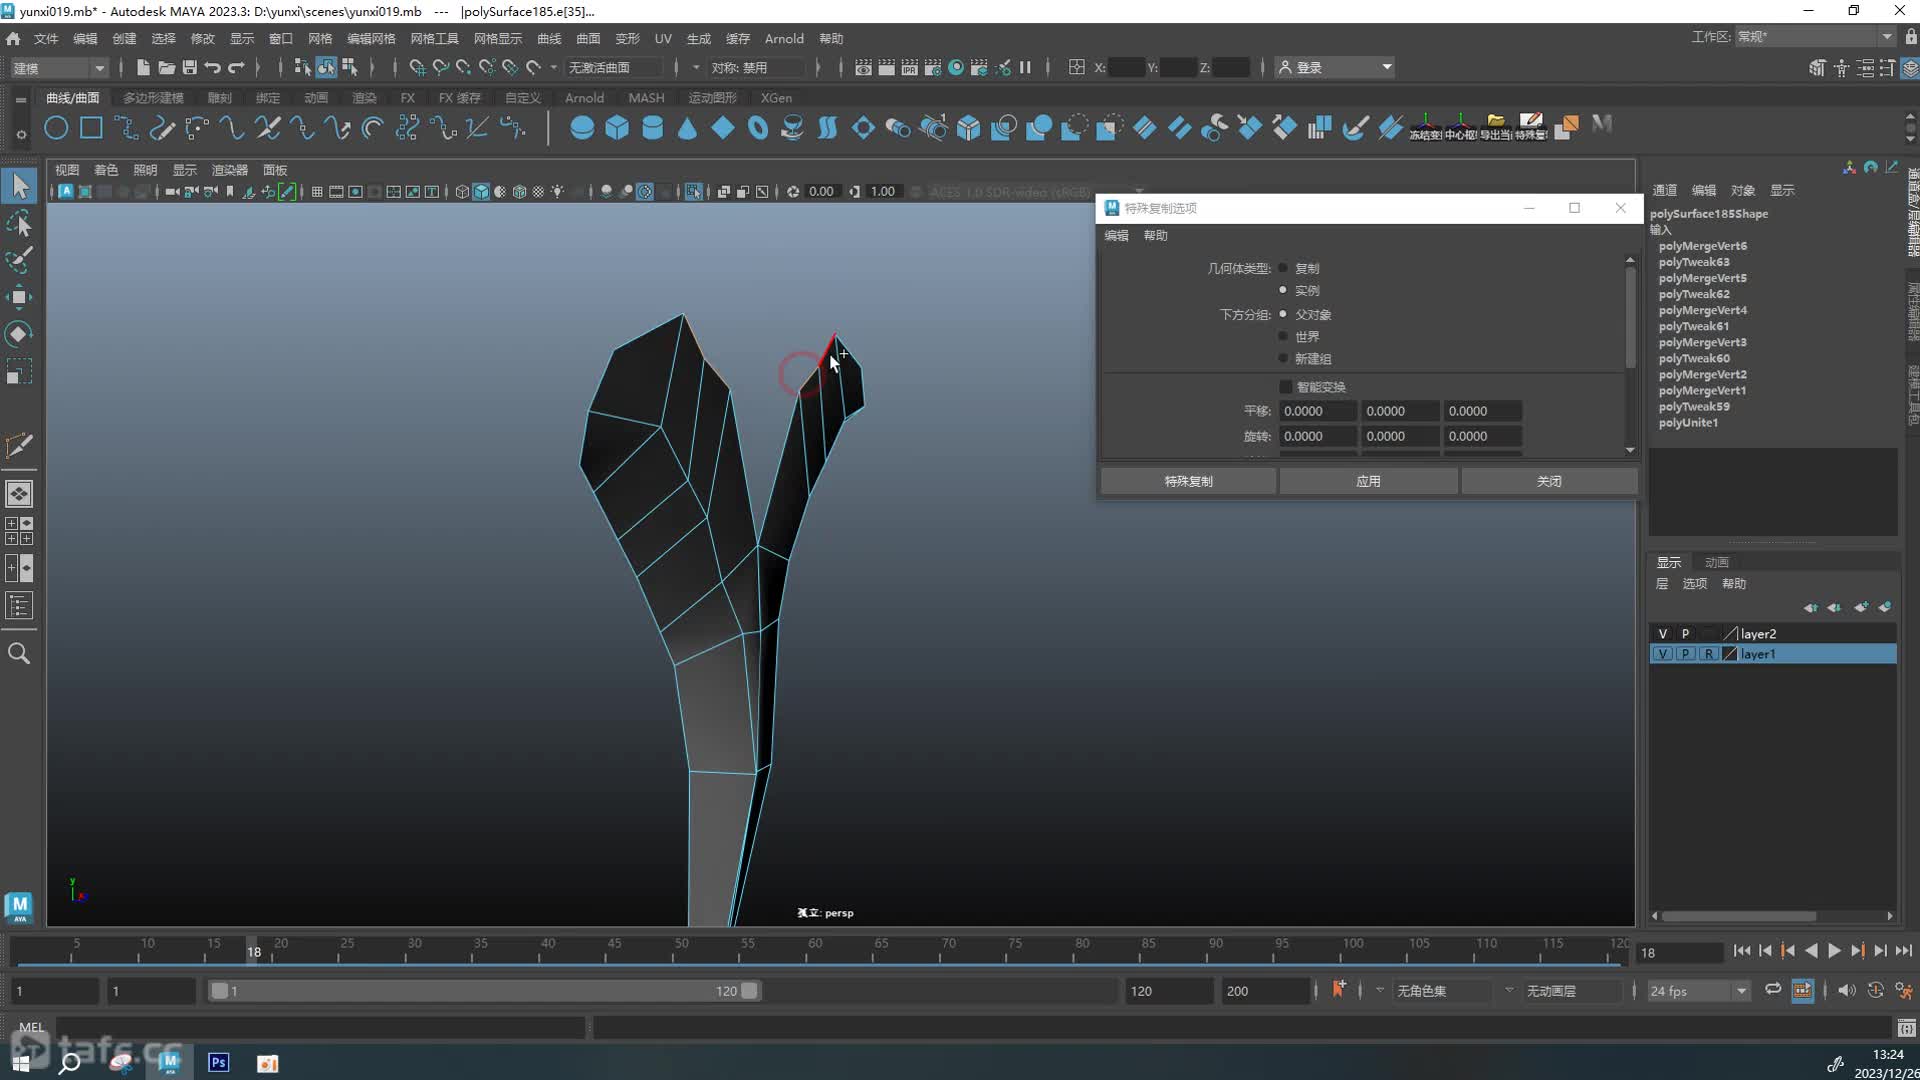
Task: Open the 编辑网格 menu
Action: point(371,38)
